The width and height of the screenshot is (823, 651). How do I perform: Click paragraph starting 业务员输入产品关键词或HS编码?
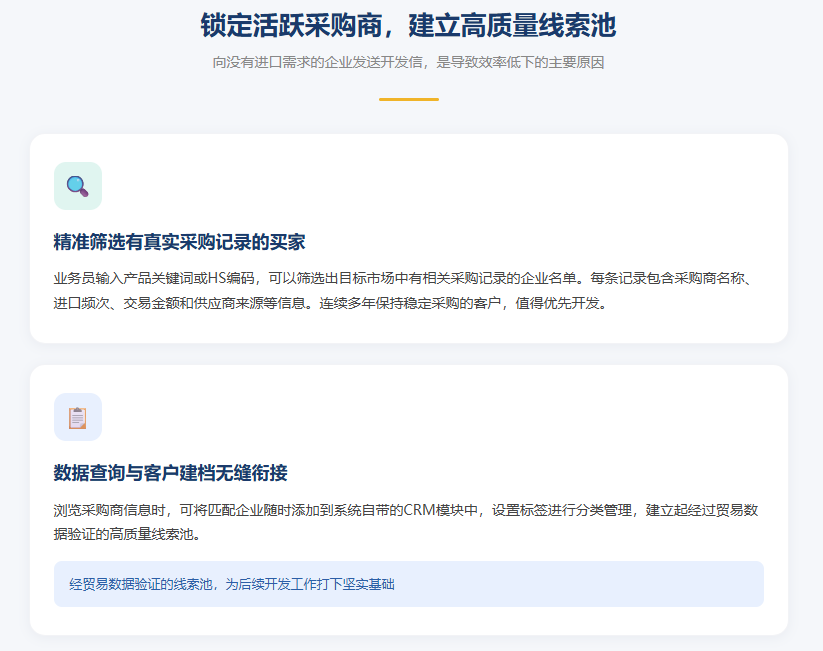click(403, 290)
